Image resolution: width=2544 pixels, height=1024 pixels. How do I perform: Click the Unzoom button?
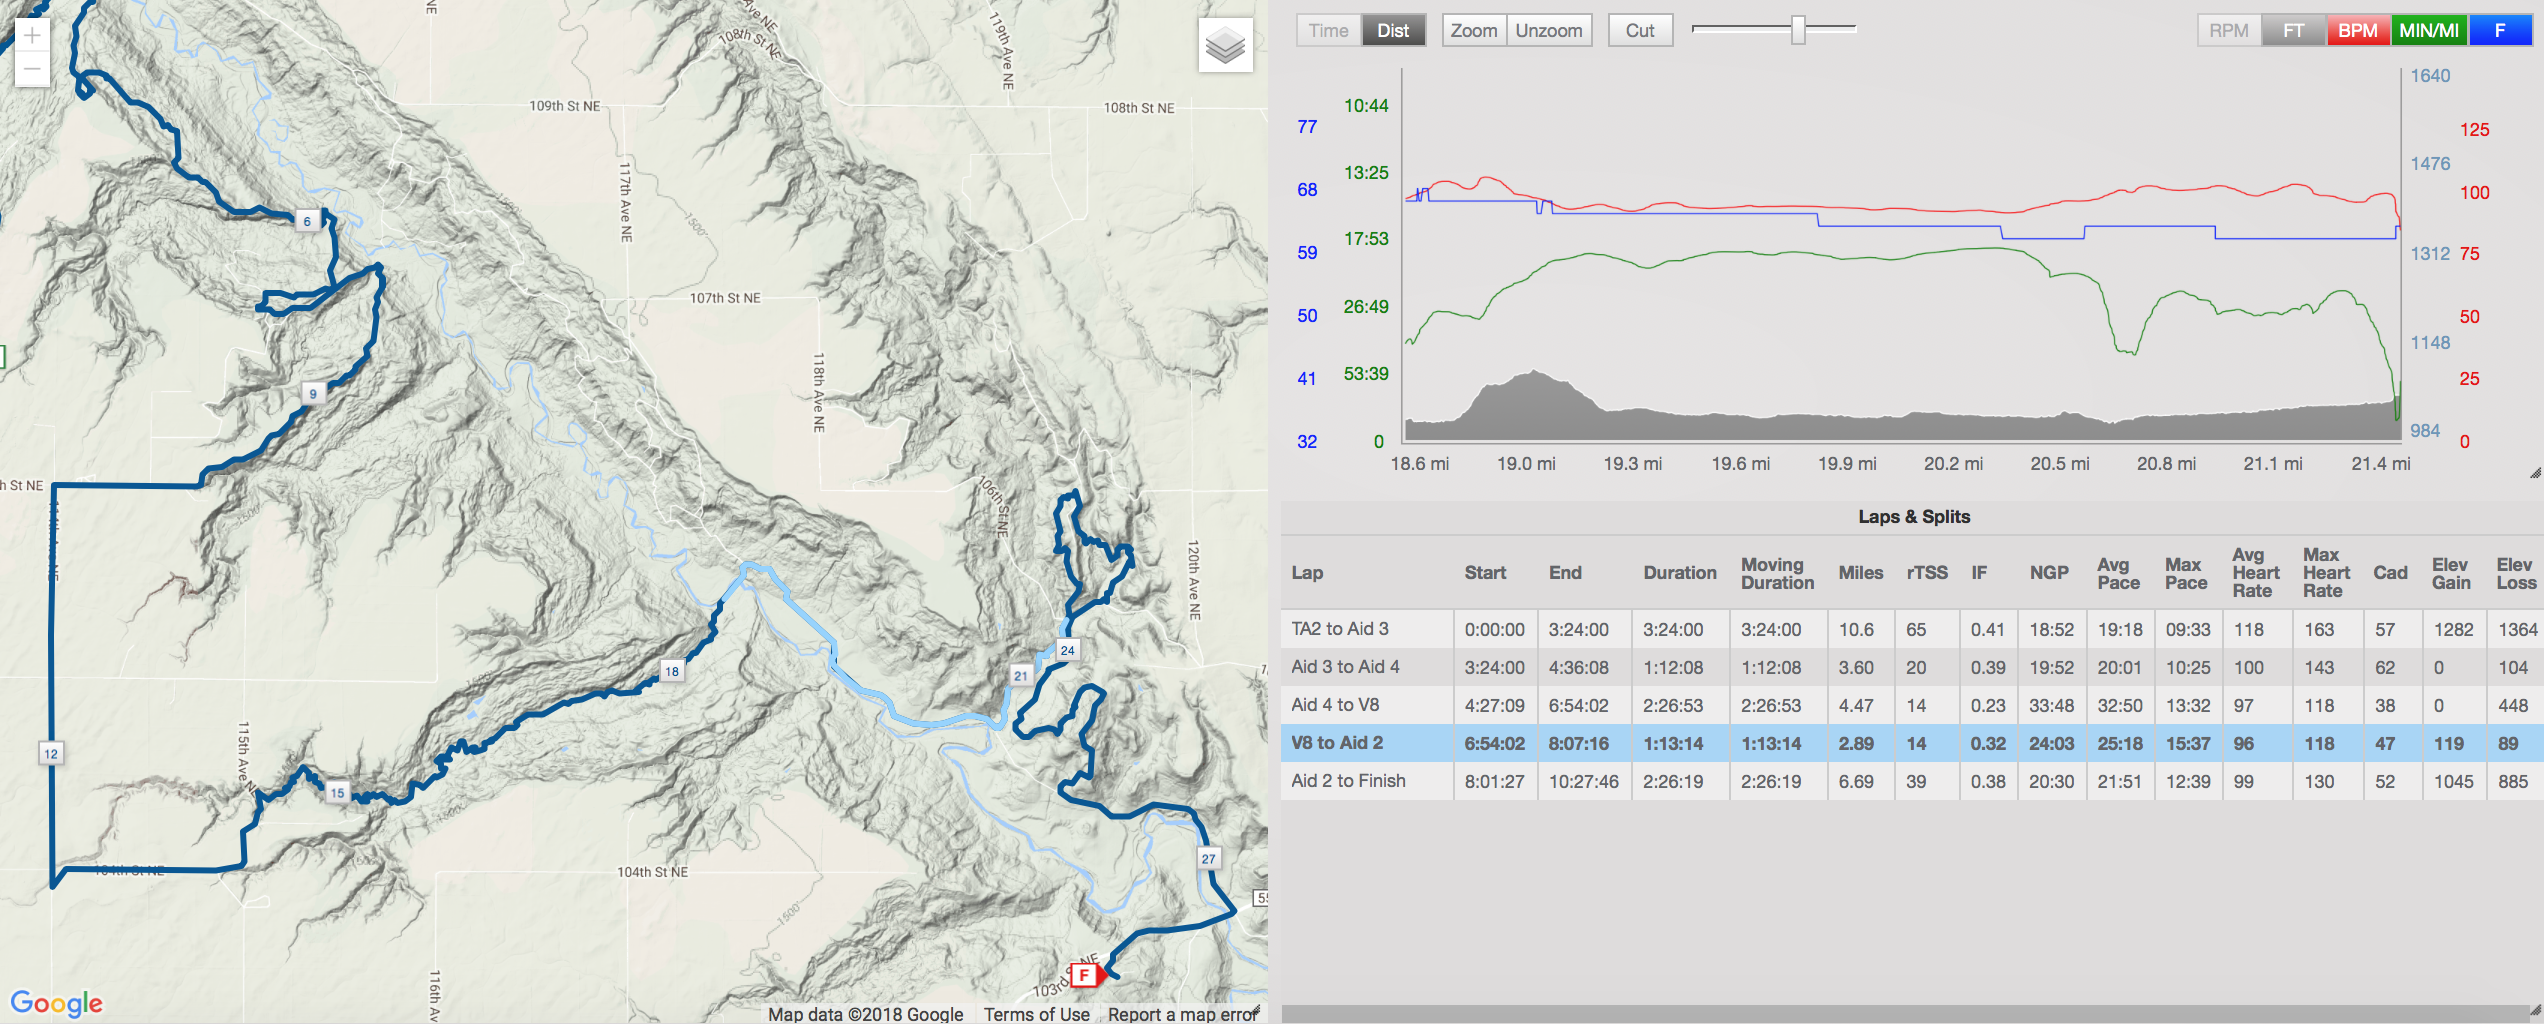coord(1549,30)
